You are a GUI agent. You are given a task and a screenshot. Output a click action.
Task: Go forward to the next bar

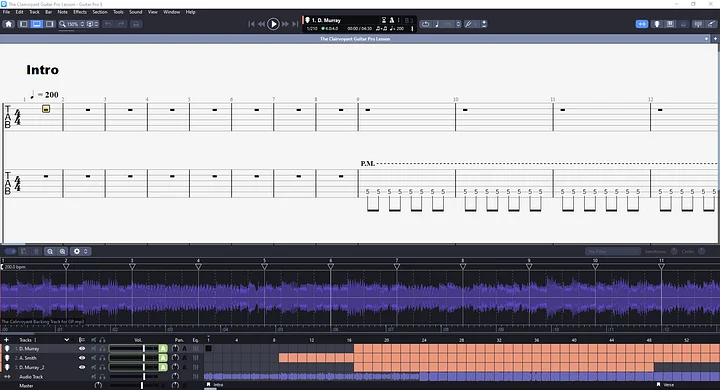[x=285, y=24]
